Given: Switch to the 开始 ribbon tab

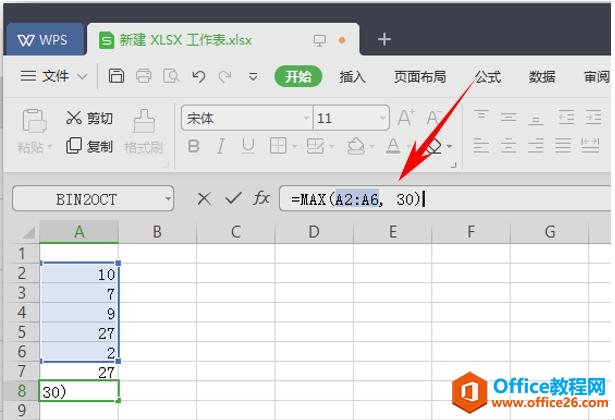Looking at the screenshot, I should [298, 76].
